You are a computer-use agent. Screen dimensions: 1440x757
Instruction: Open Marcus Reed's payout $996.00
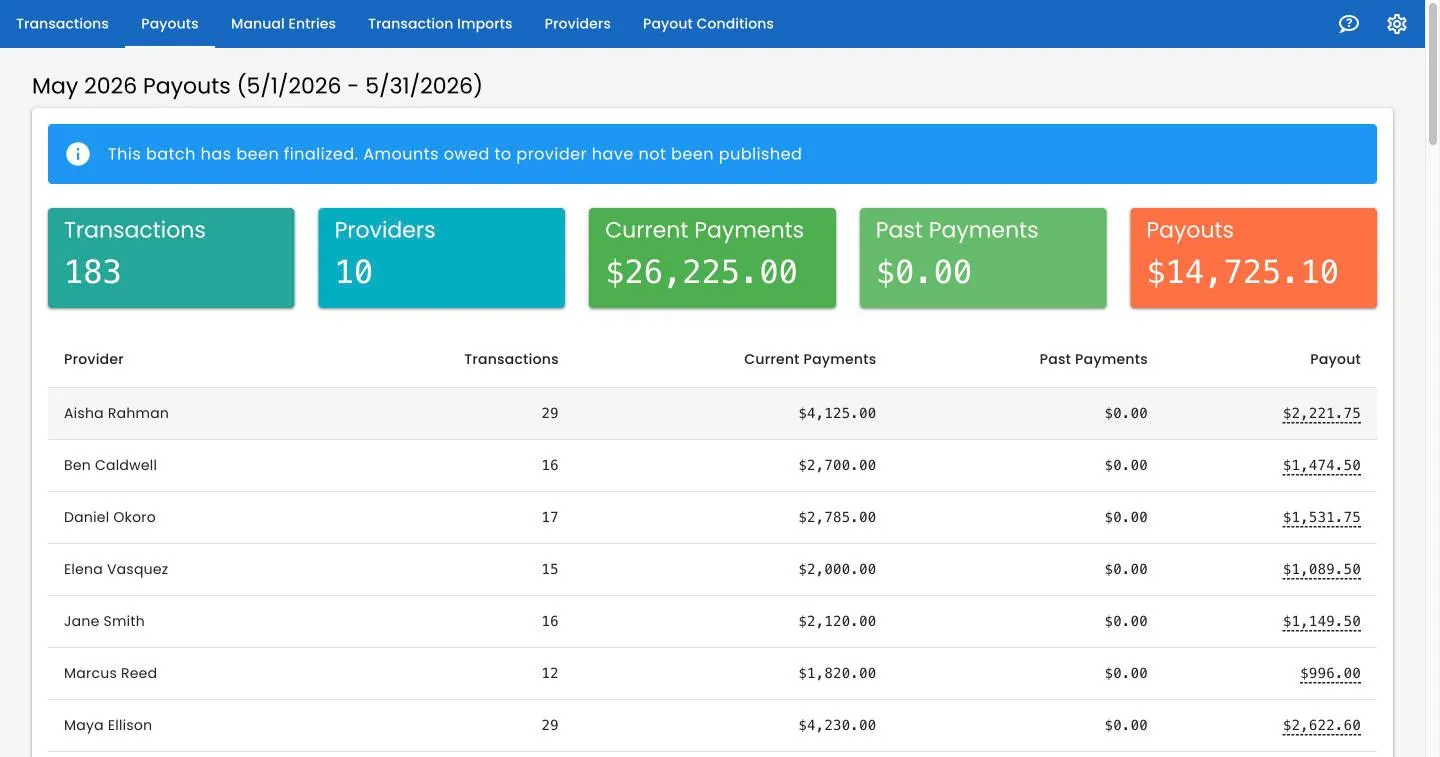tap(1330, 673)
